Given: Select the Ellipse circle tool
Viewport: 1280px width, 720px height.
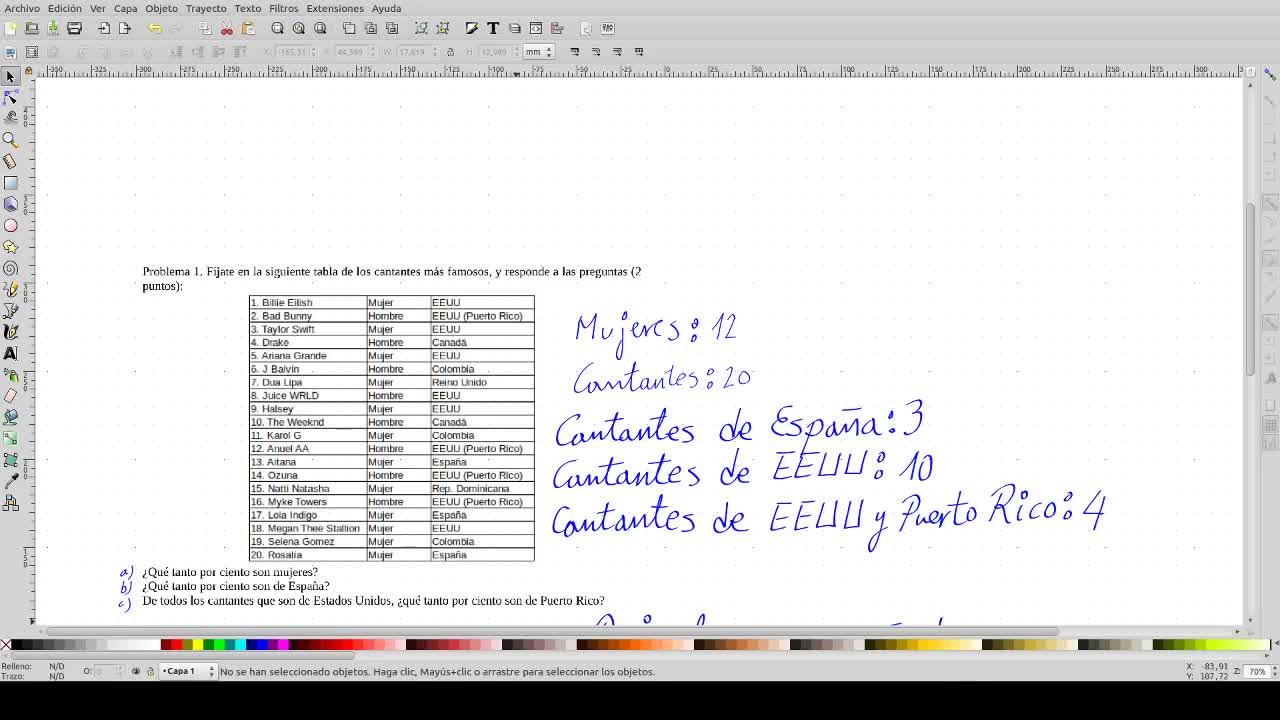Looking at the screenshot, I should click(x=11, y=226).
